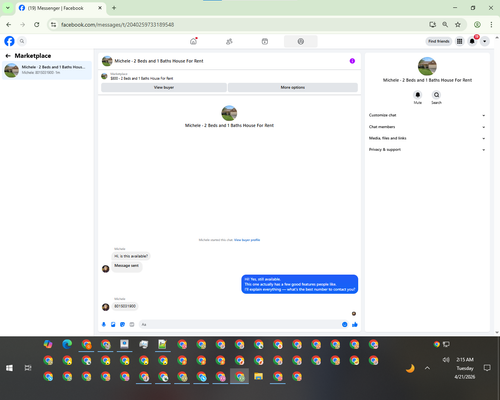Click Michele's avatar beside the phone number message
The width and height of the screenshot is (500, 400).
105,307
